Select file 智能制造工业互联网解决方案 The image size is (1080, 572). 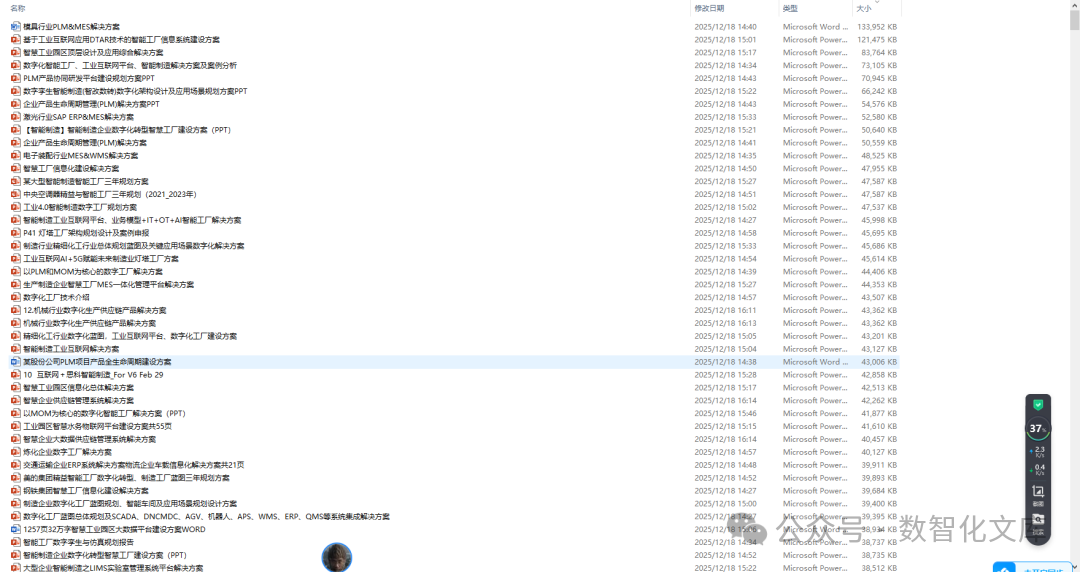(71, 349)
